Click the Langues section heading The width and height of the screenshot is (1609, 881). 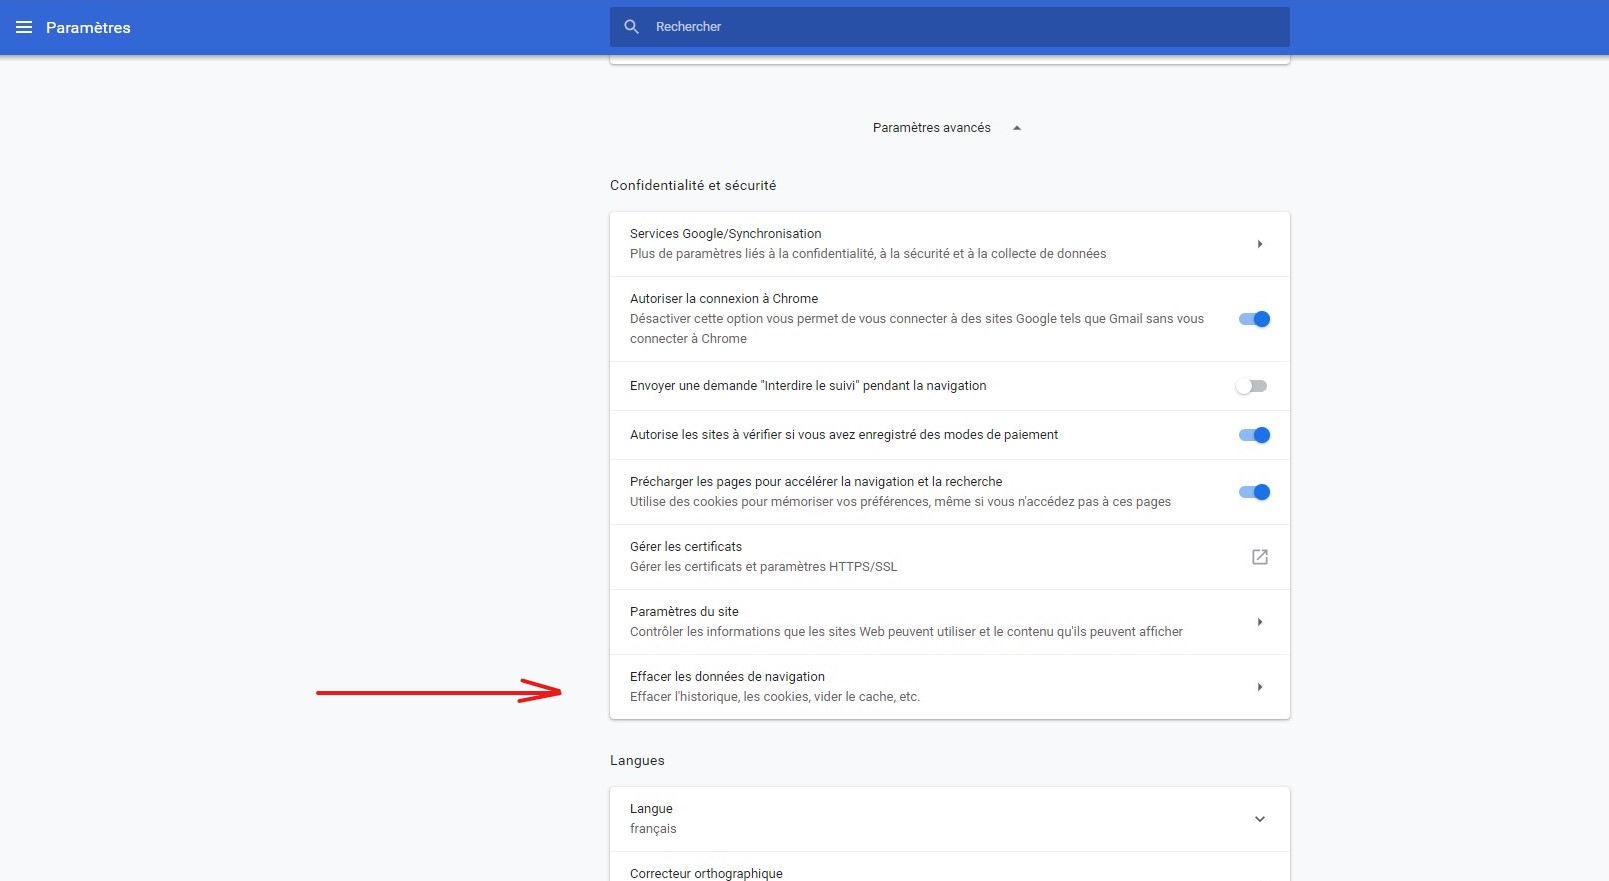click(637, 760)
